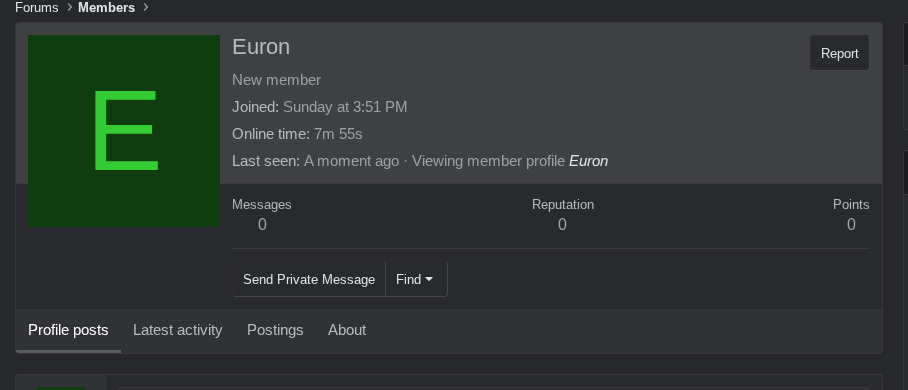Switch to the Profile posts tab
The image size is (908, 390).
click(68, 330)
